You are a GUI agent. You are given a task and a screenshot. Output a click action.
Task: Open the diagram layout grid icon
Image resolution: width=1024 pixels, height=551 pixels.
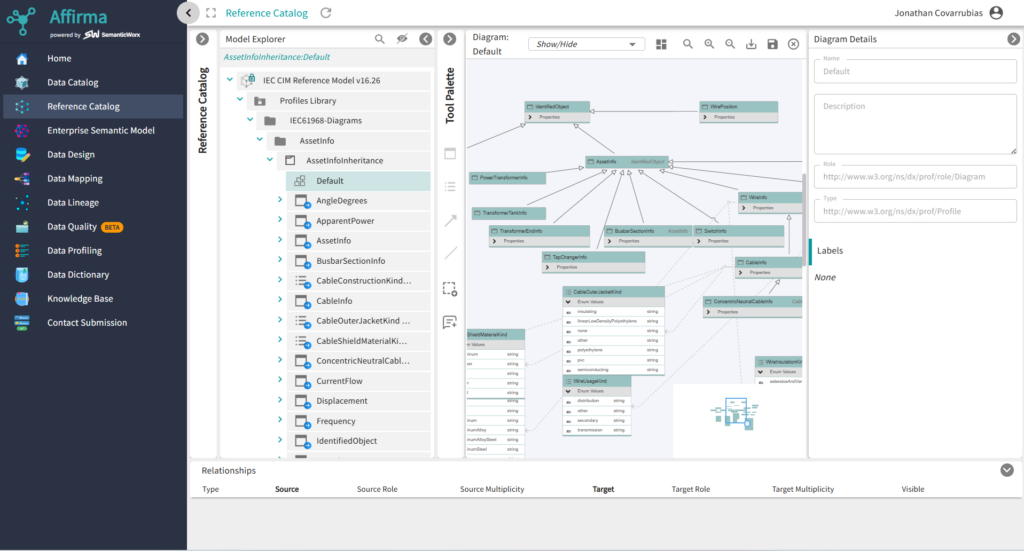pos(661,44)
